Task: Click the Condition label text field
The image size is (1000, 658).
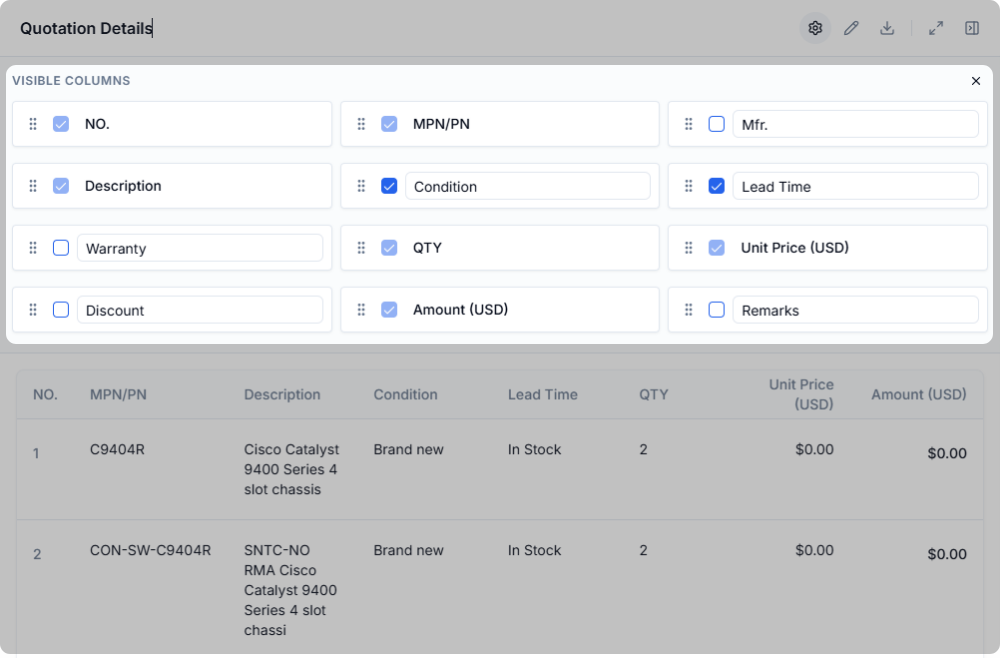Action: [x=527, y=186]
